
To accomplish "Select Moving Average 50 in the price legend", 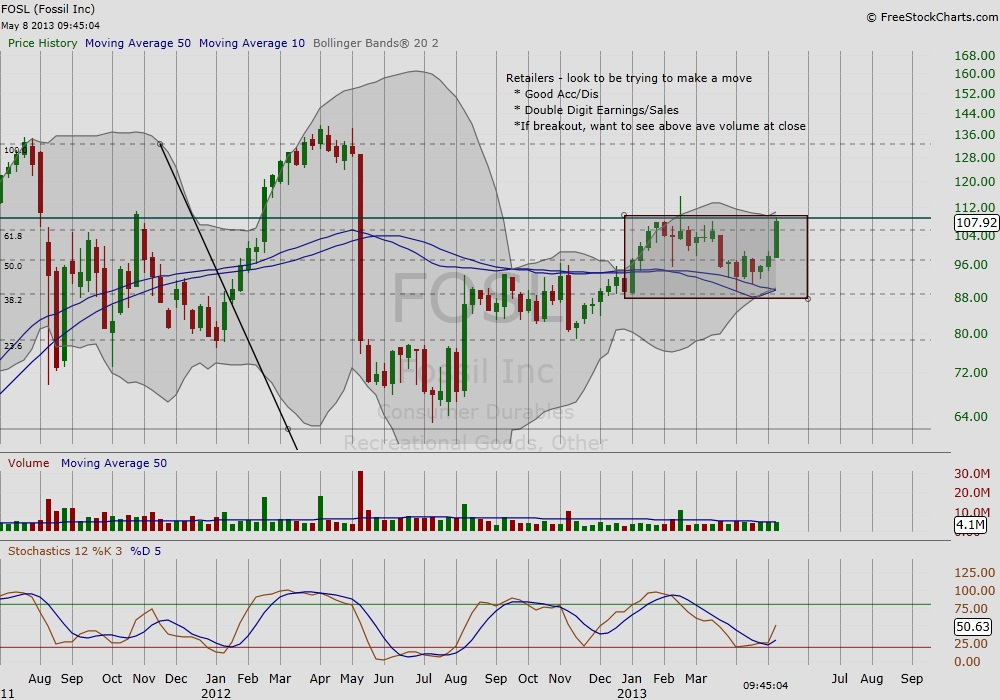I will pyautogui.click(x=138, y=43).
